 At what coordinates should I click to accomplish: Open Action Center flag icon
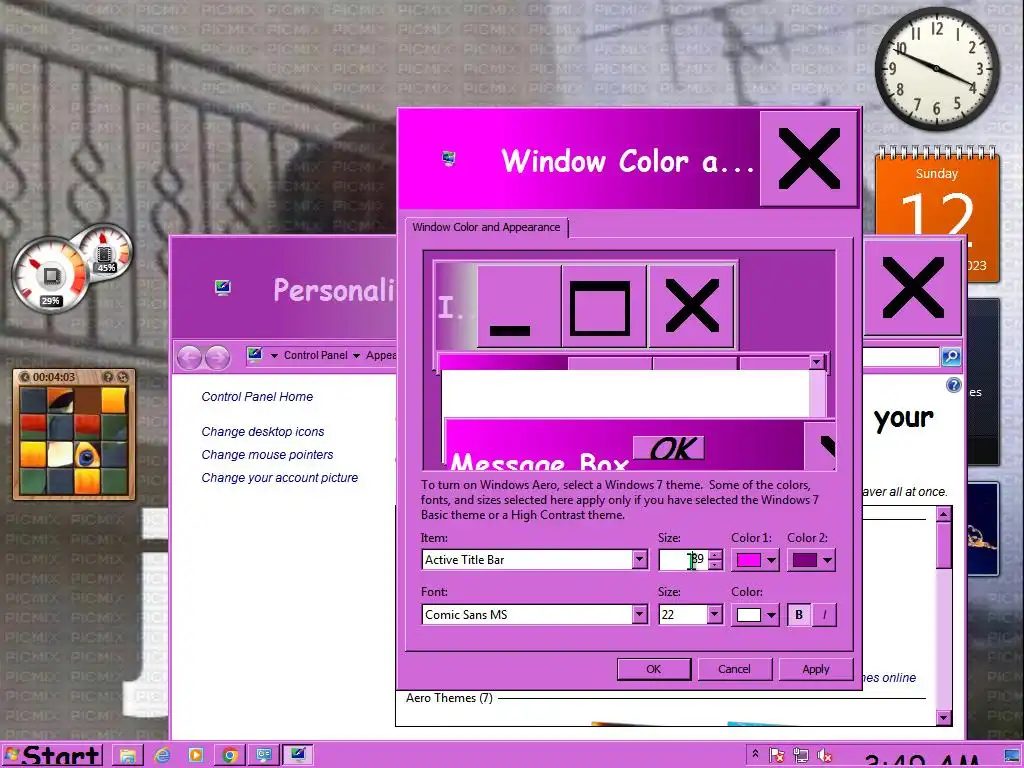pyautogui.click(x=776, y=756)
